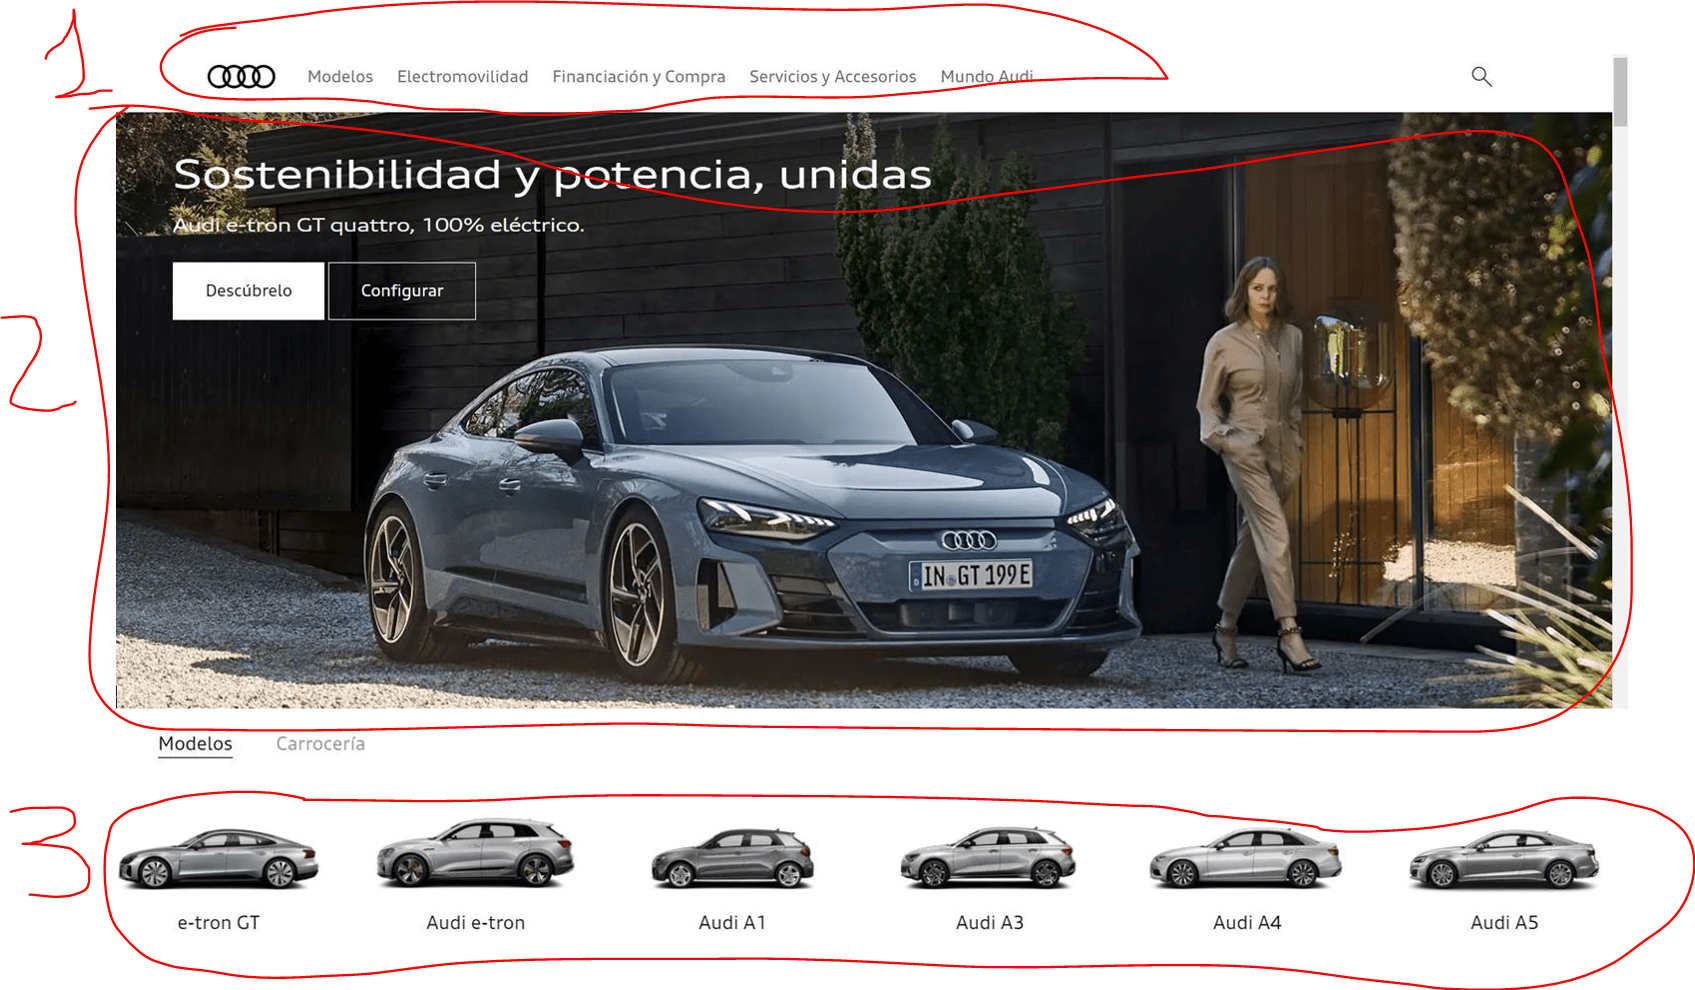The width and height of the screenshot is (1695, 990).
Task: Open the Modelos navigation menu
Action: (x=340, y=77)
